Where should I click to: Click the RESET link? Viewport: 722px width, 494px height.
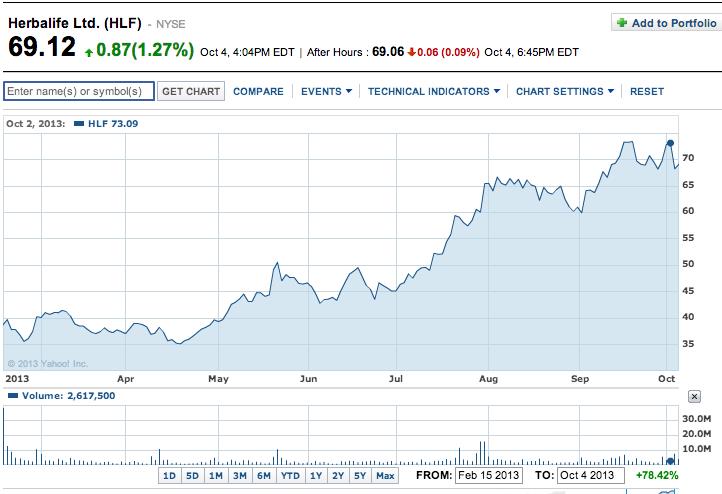646,92
